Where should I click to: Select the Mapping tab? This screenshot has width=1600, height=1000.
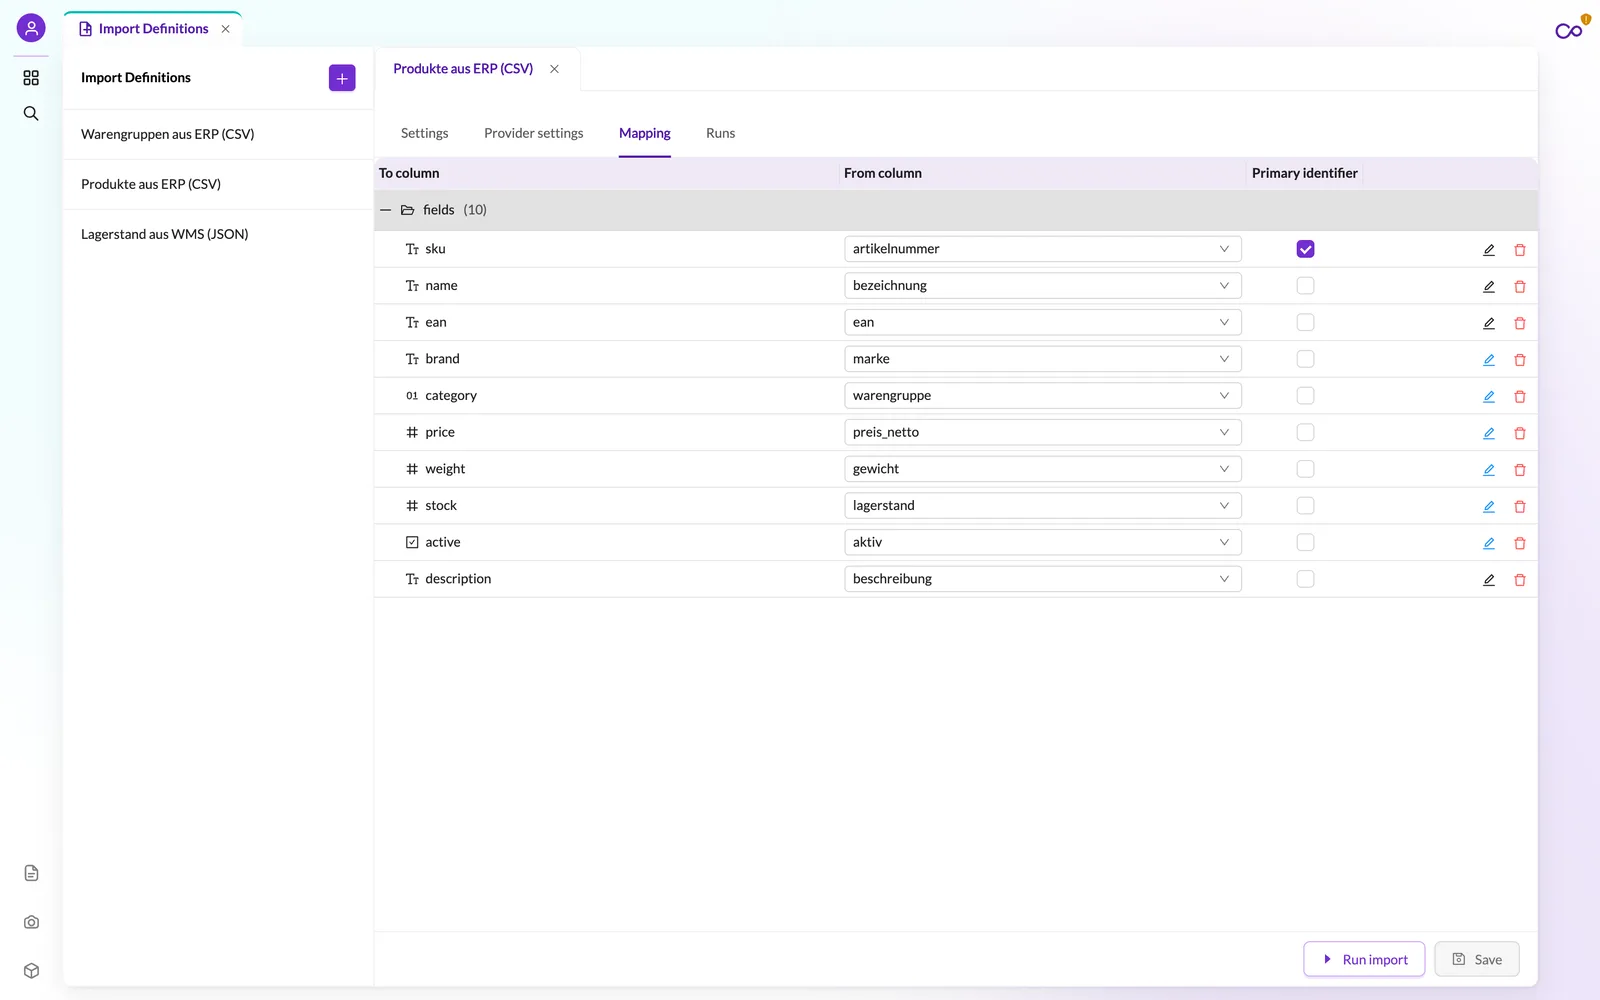(644, 133)
